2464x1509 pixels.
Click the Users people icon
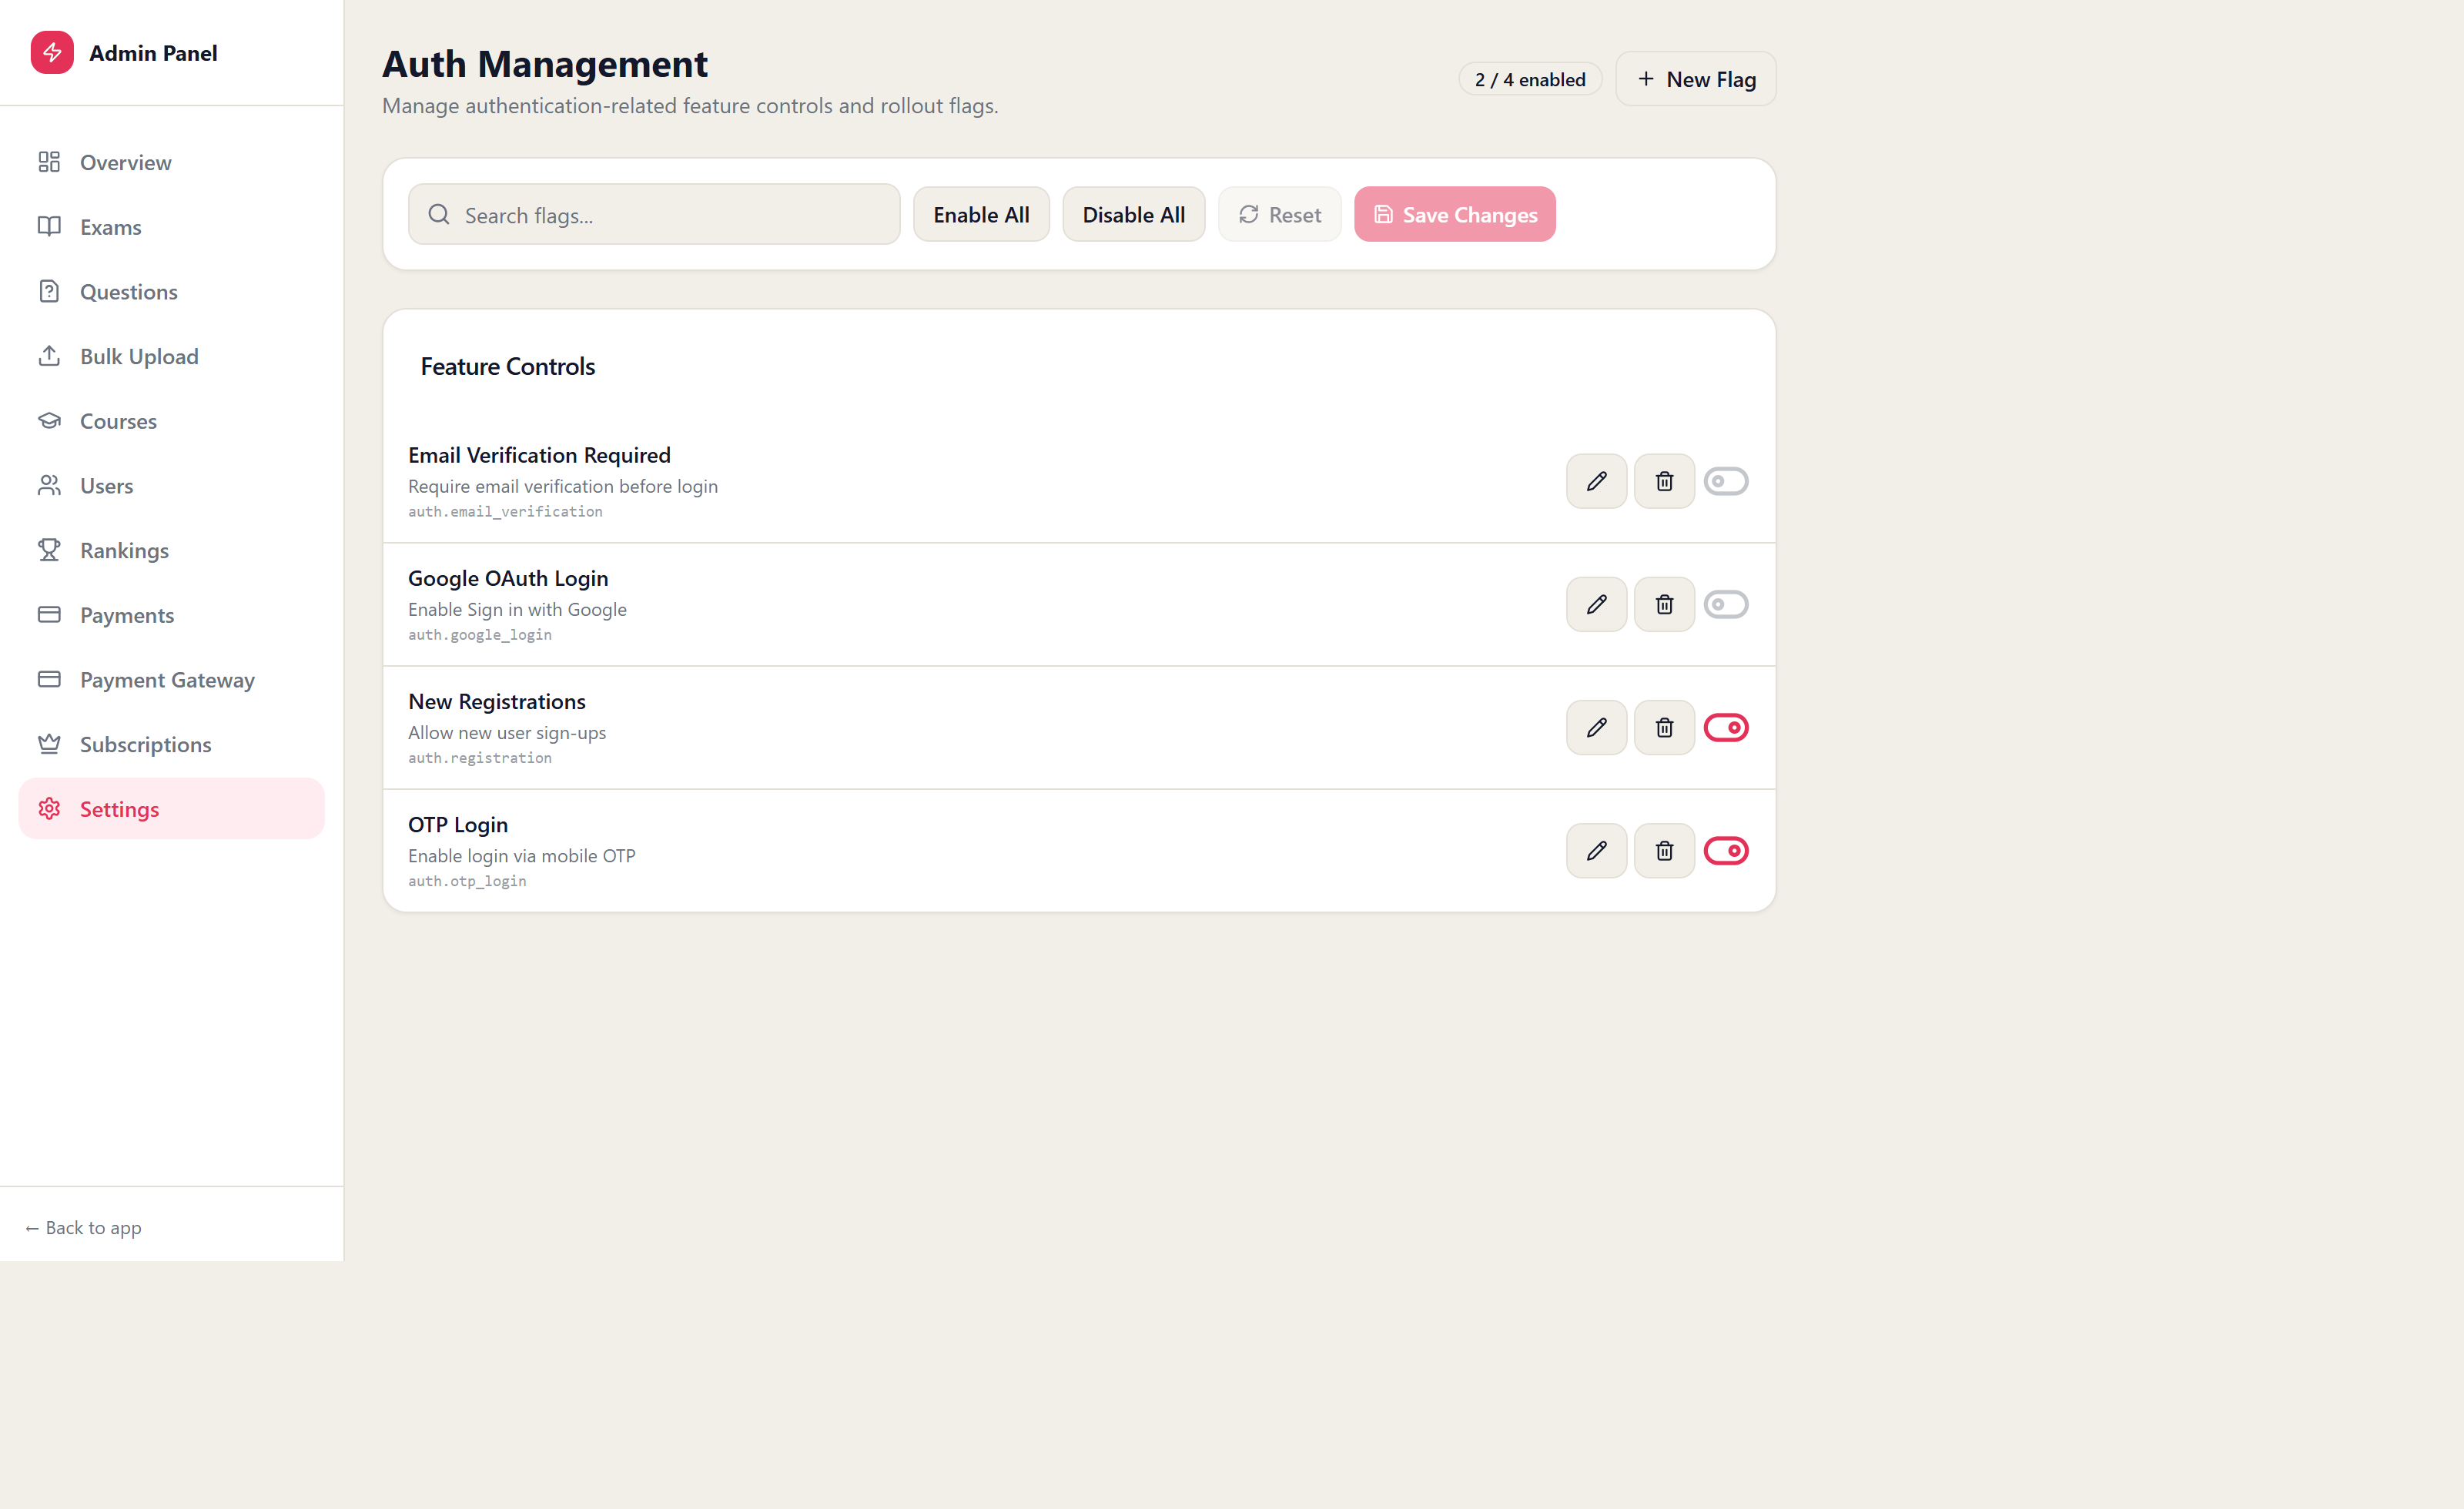click(49, 485)
